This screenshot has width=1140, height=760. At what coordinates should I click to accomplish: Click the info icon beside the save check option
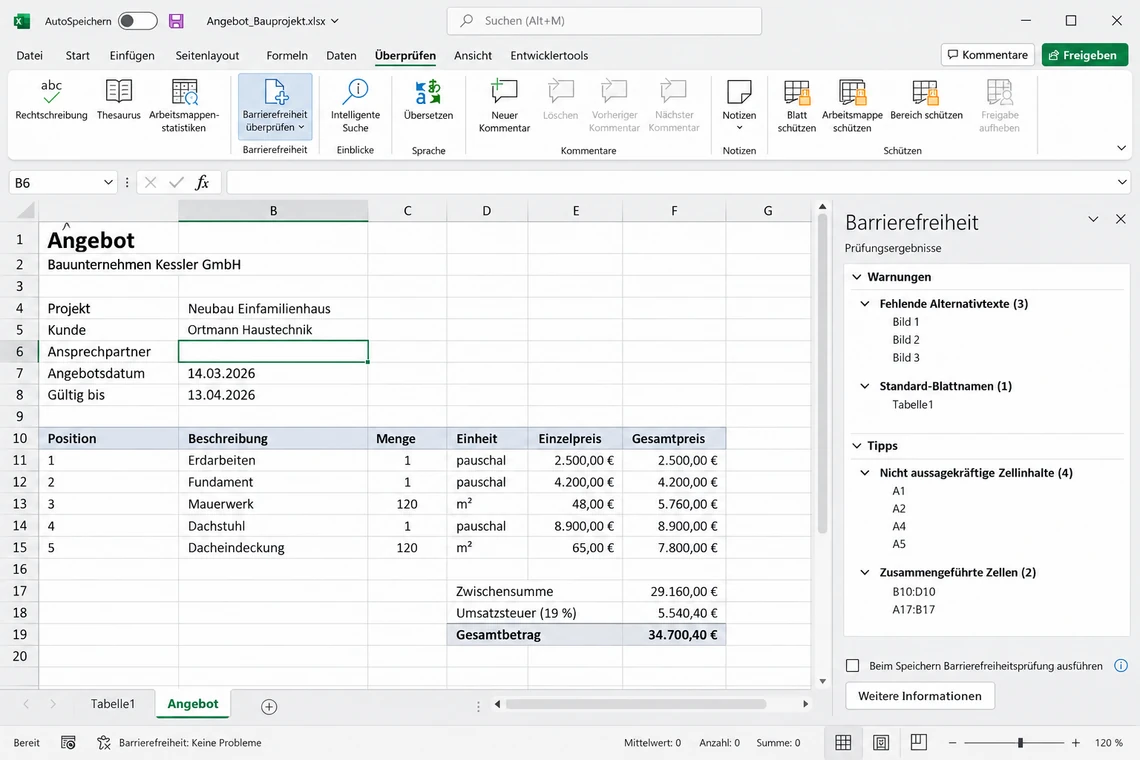point(1121,665)
